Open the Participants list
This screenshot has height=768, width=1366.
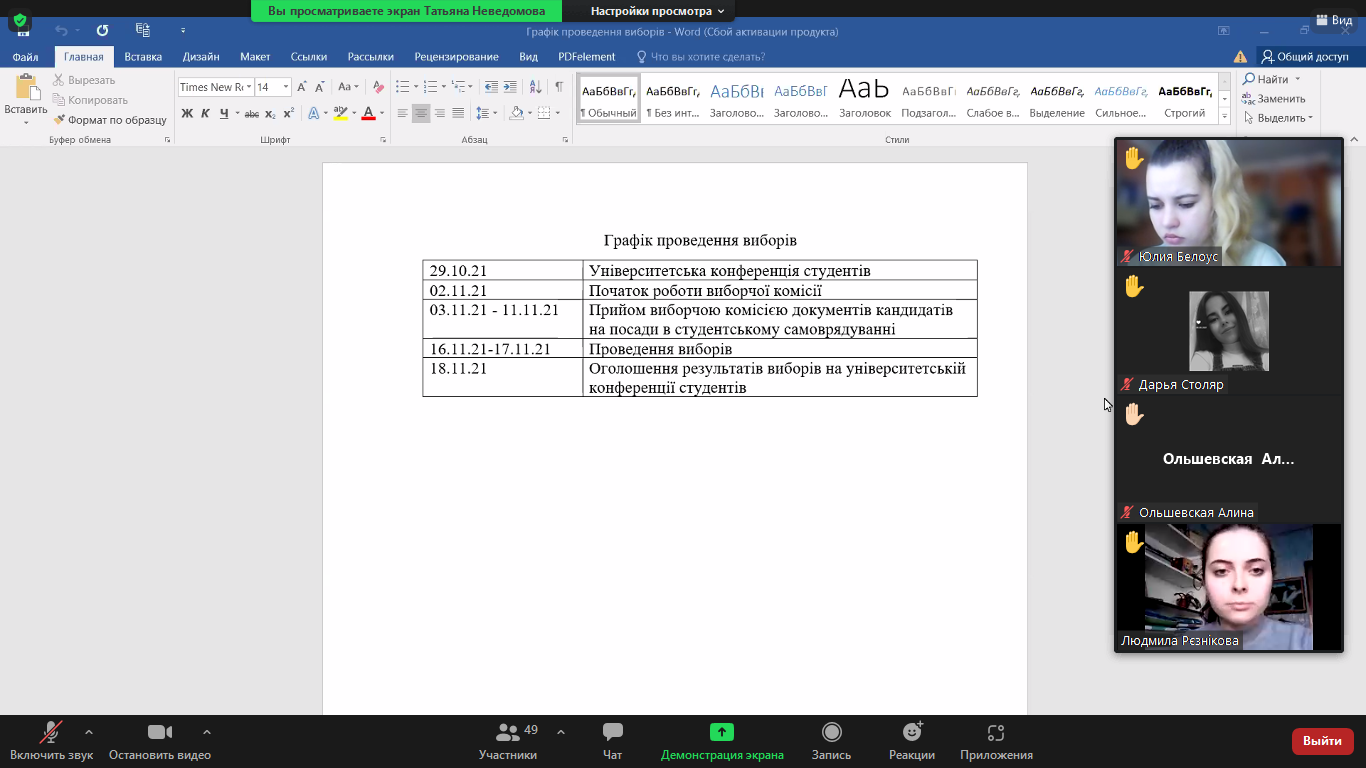[x=508, y=733]
